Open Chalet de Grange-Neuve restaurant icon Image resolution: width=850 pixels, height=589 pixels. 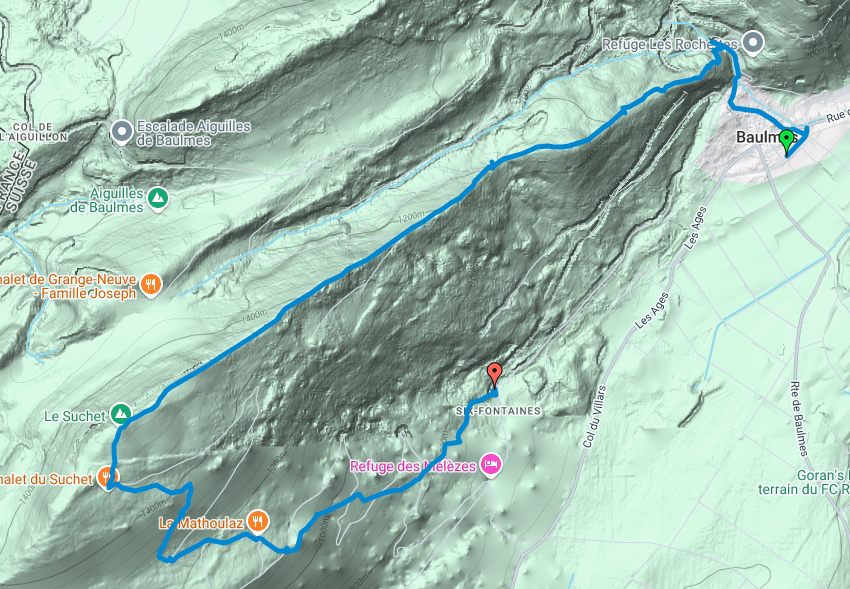tap(151, 284)
